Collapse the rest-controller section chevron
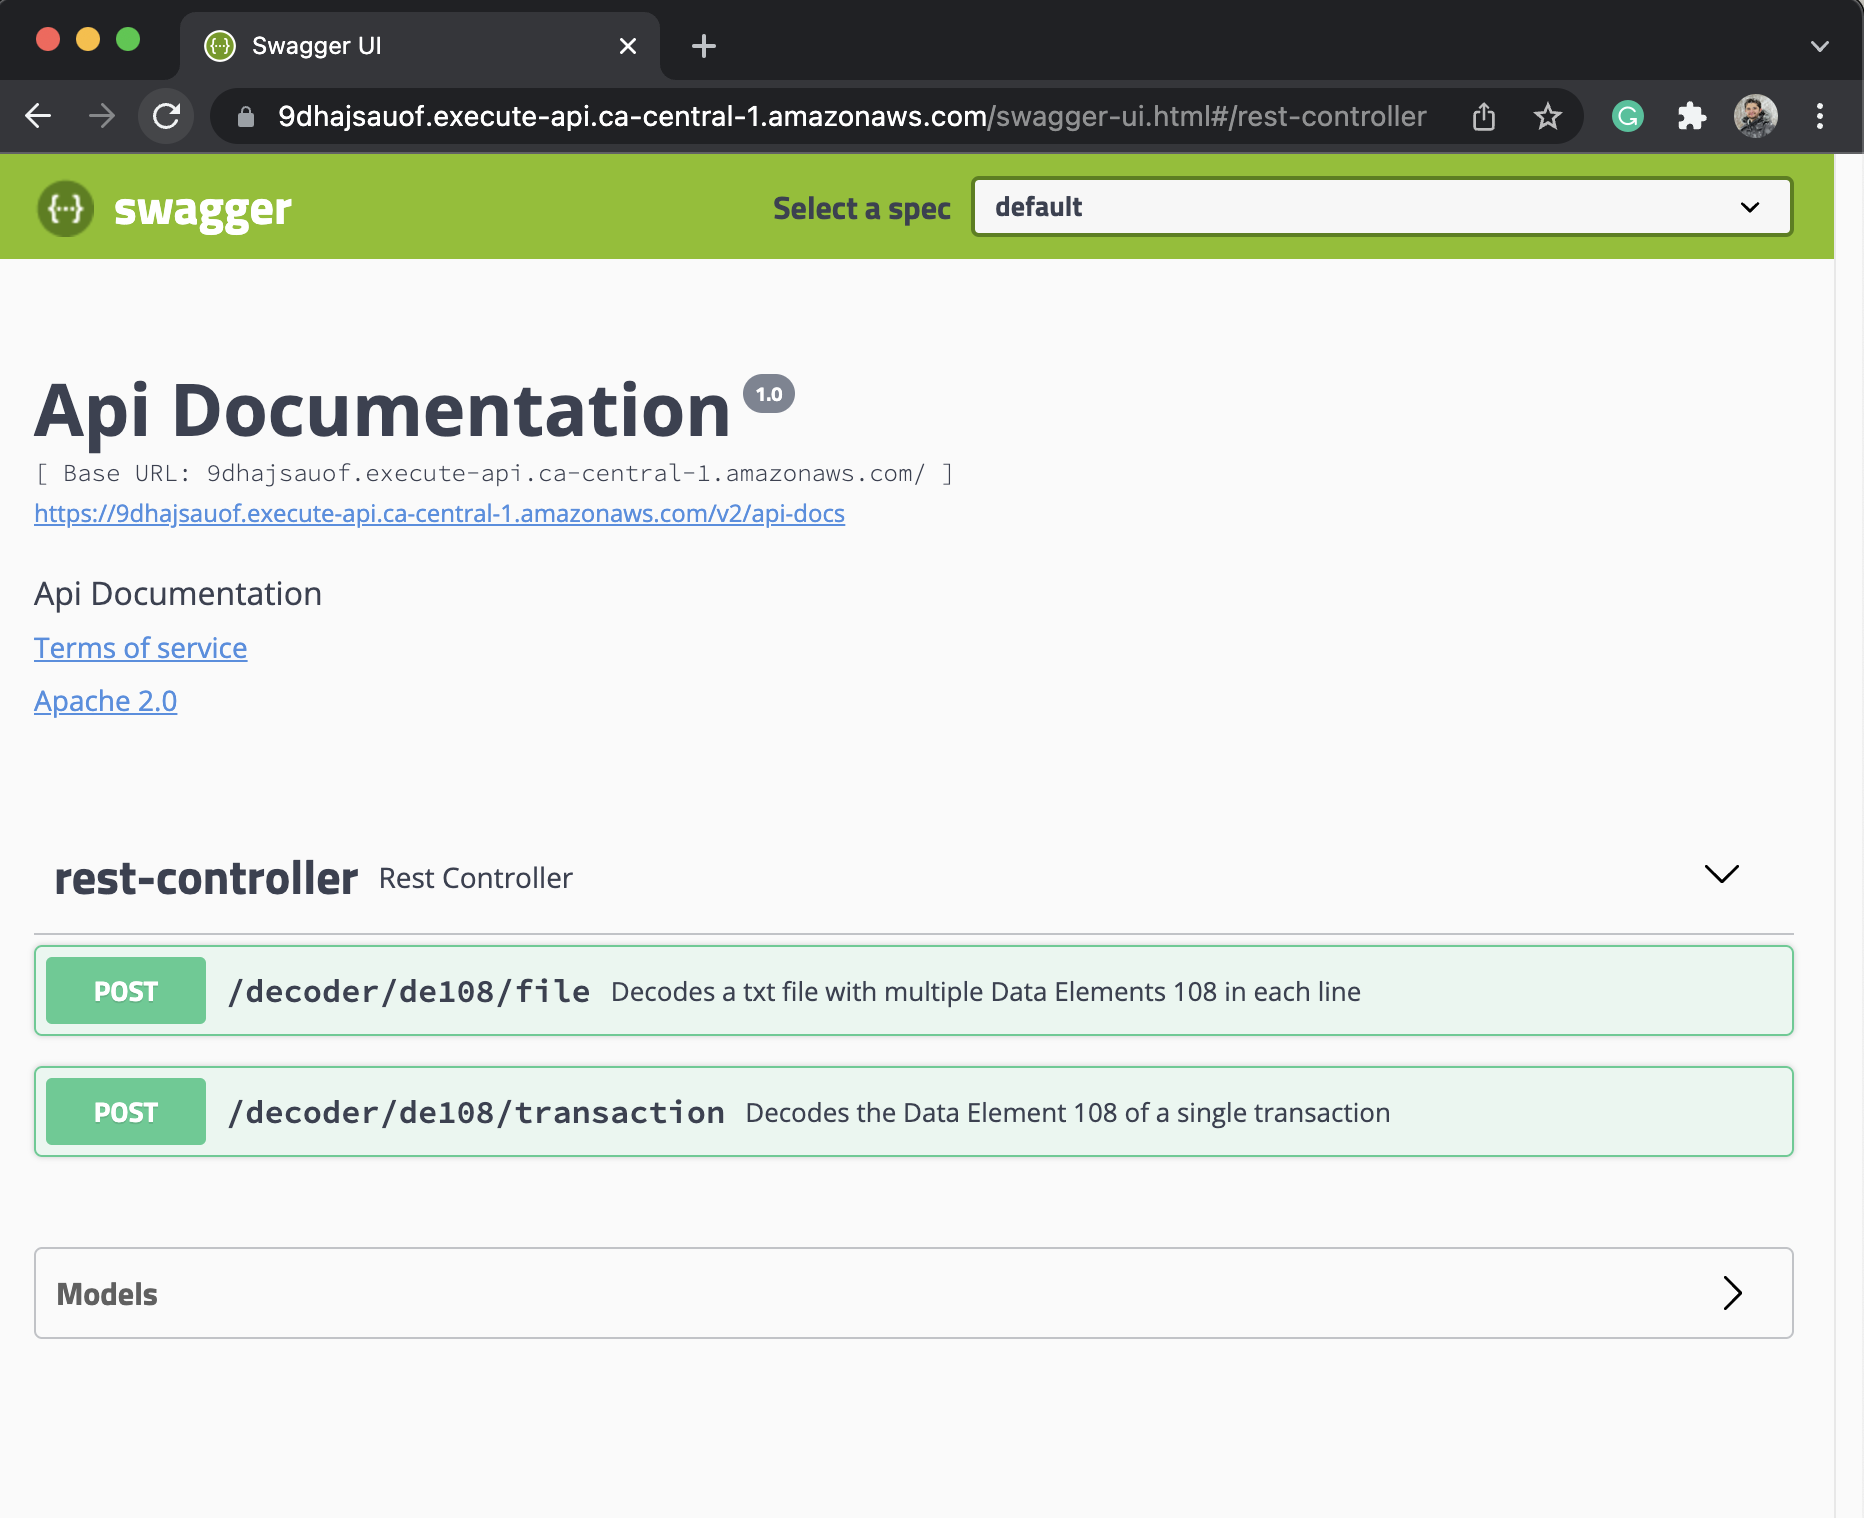This screenshot has width=1864, height=1518. [x=1722, y=874]
